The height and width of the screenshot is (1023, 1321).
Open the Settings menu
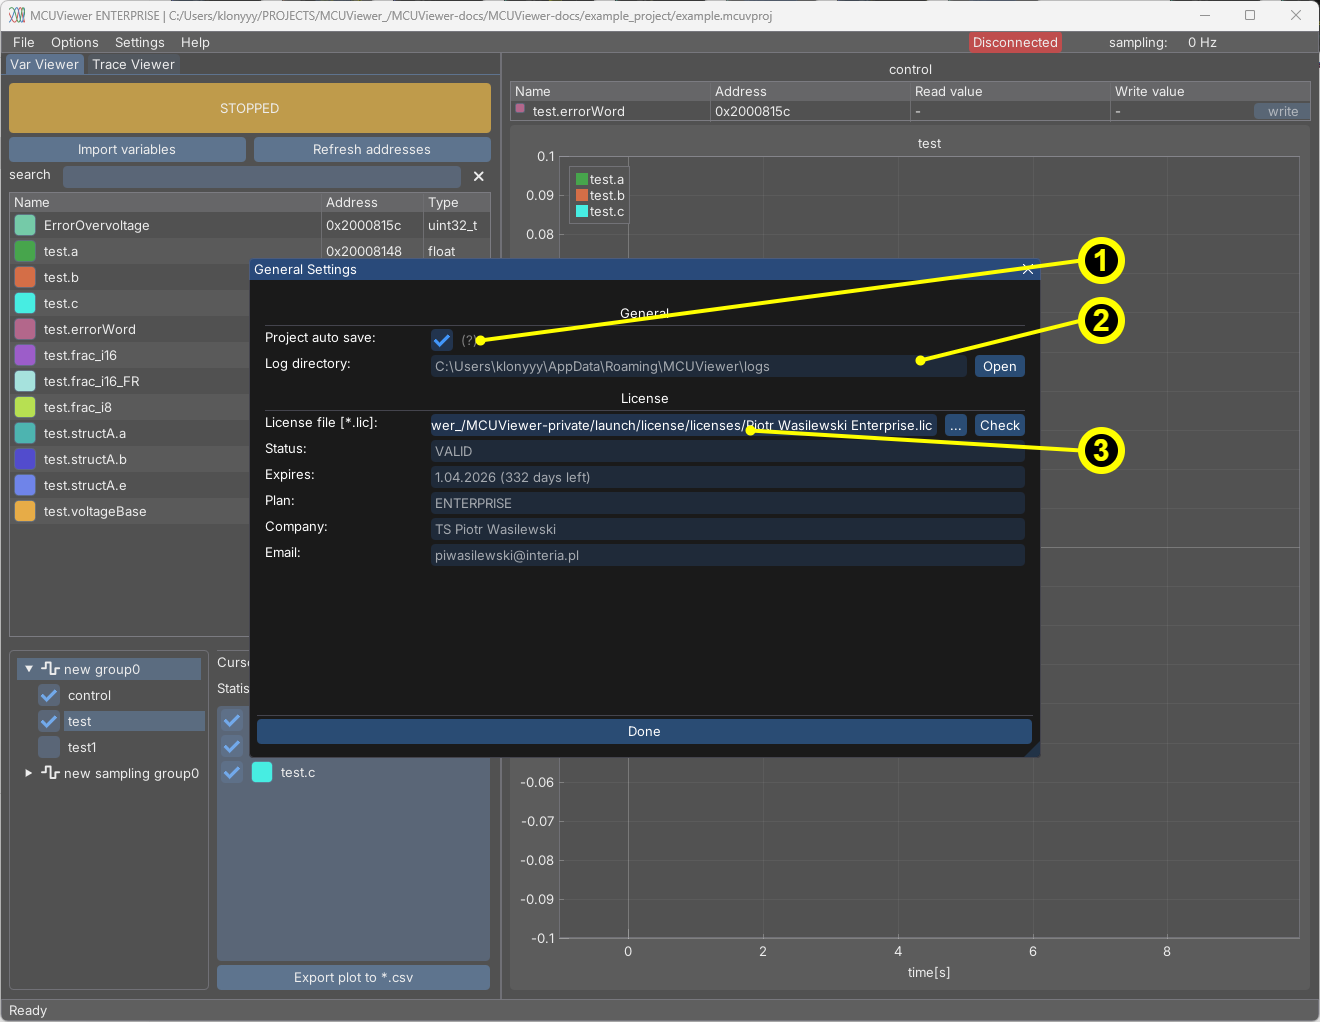pos(140,42)
